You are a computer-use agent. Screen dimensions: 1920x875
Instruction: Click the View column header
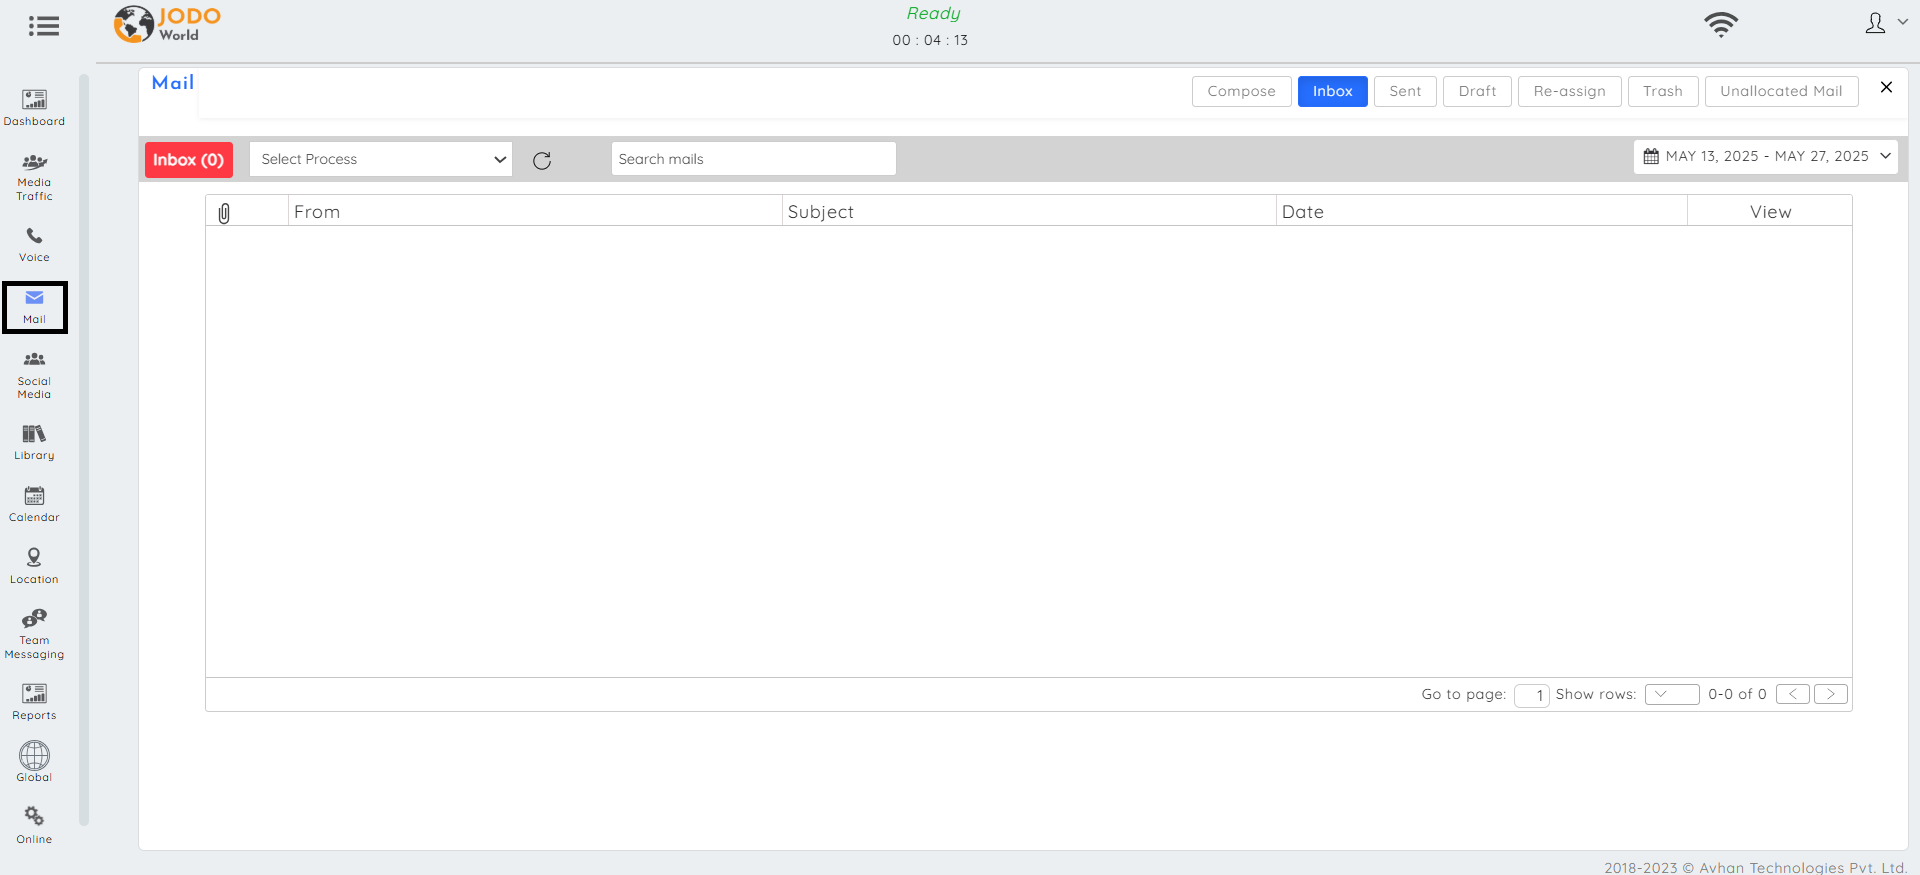coord(1770,212)
